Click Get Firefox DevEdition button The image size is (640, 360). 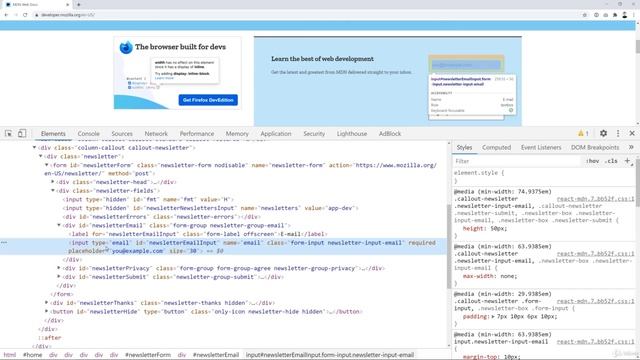208,100
